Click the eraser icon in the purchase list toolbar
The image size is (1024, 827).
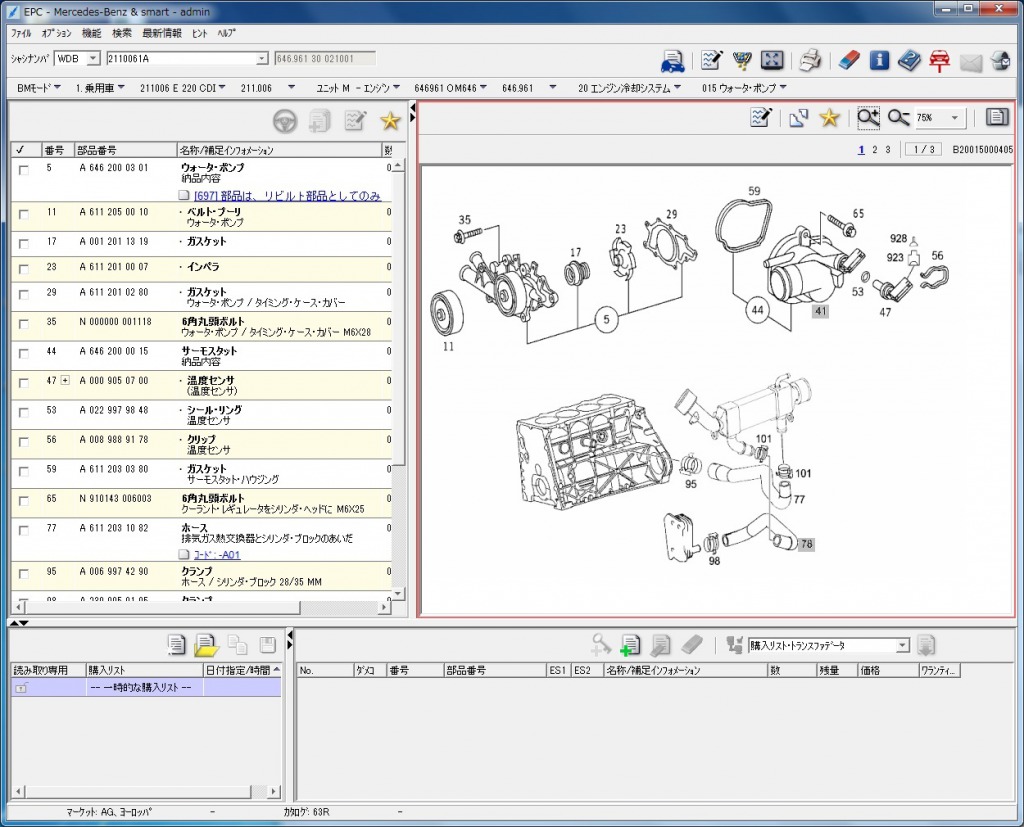[x=691, y=645]
